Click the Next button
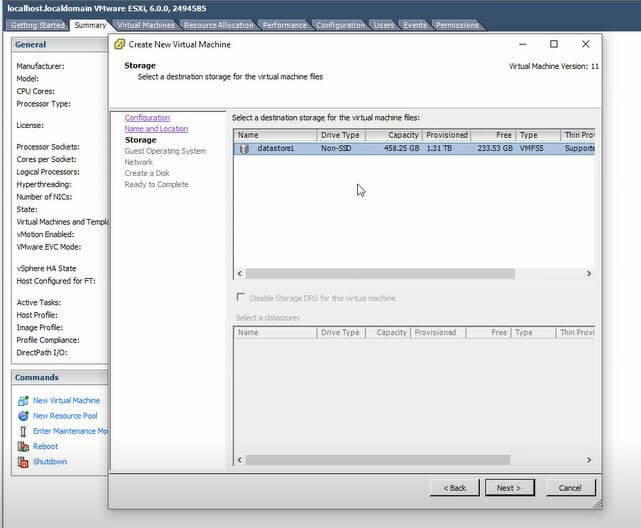The height and width of the screenshot is (528, 641). coord(509,488)
